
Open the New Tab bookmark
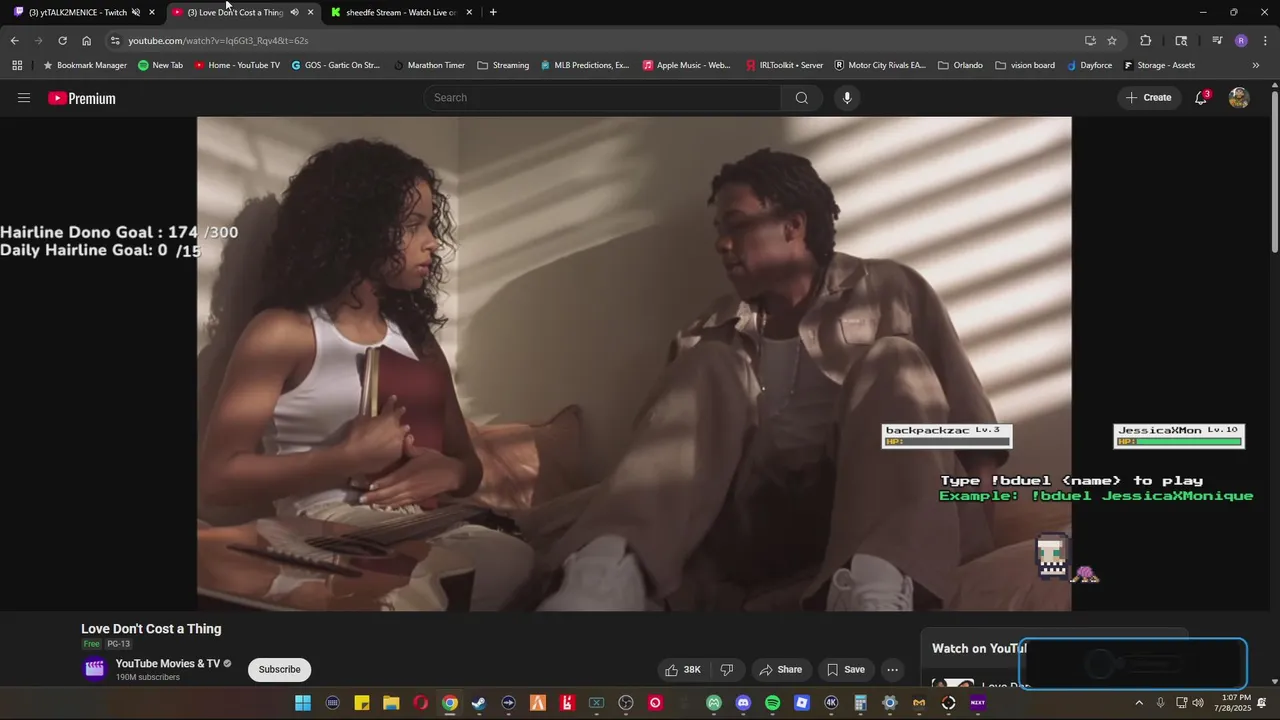tap(160, 65)
